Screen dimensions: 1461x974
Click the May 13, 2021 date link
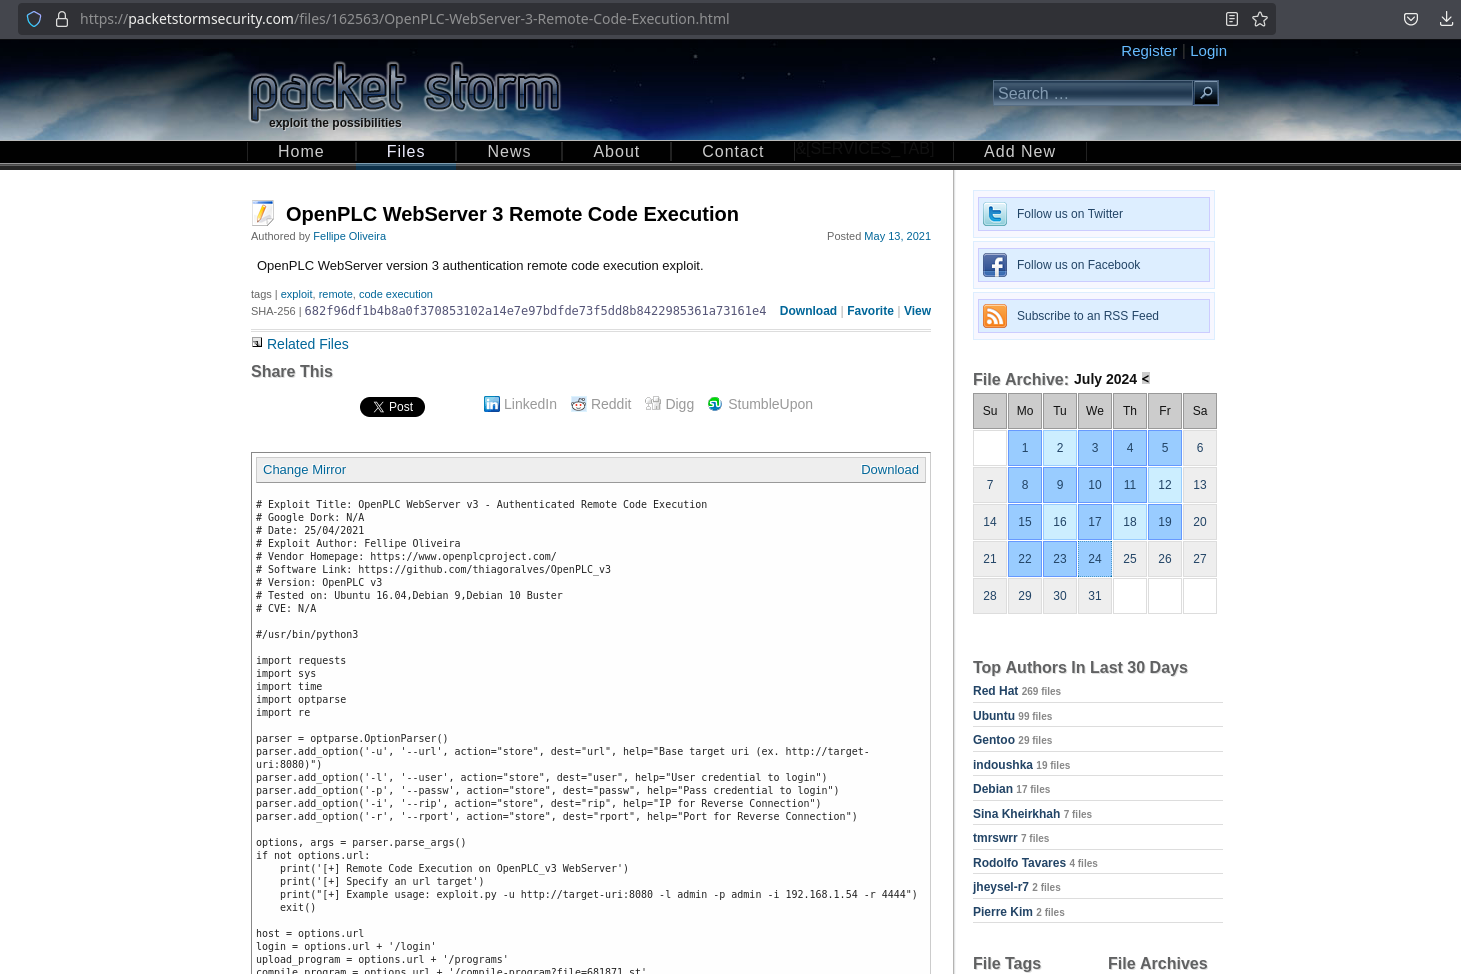pos(897,236)
